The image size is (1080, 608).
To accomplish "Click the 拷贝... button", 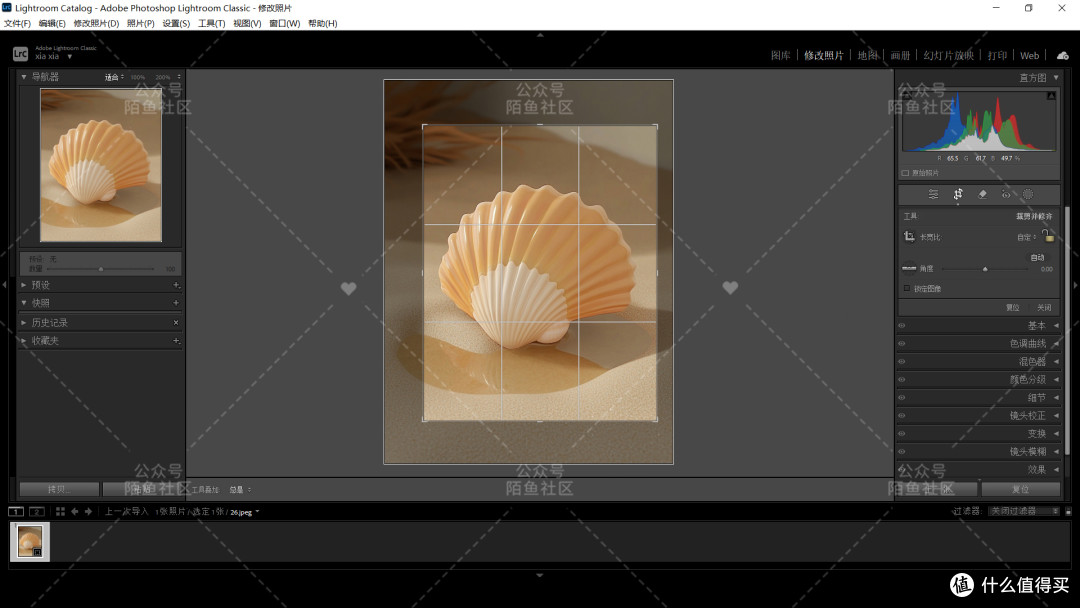I will click(x=59, y=489).
